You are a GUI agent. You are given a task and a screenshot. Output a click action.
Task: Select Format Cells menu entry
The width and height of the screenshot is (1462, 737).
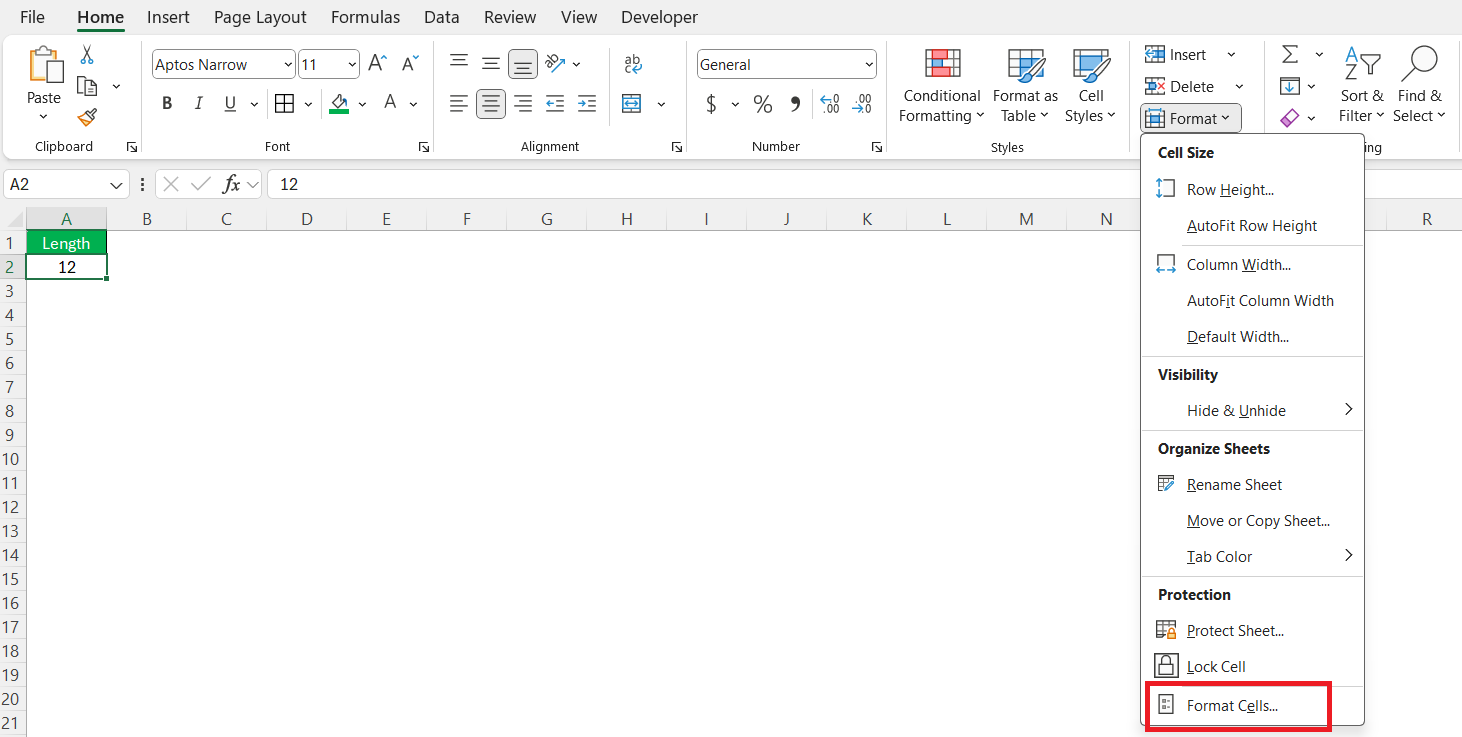click(1253, 705)
